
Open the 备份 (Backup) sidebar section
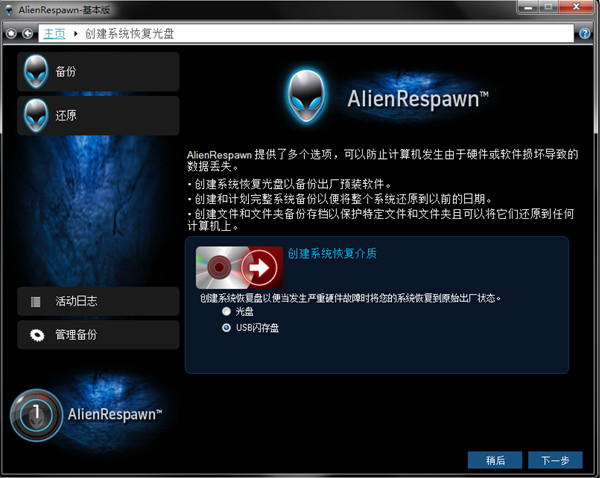pos(98,72)
